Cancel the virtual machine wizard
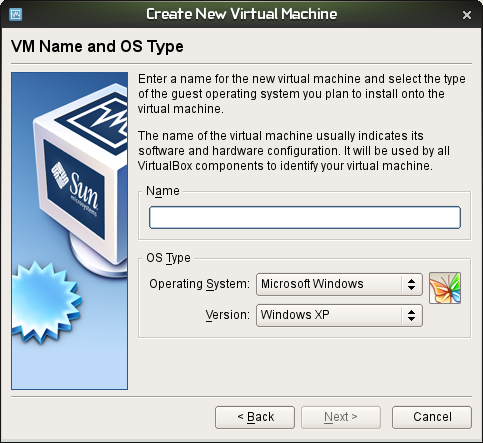The height and width of the screenshot is (443, 483). 432,417
